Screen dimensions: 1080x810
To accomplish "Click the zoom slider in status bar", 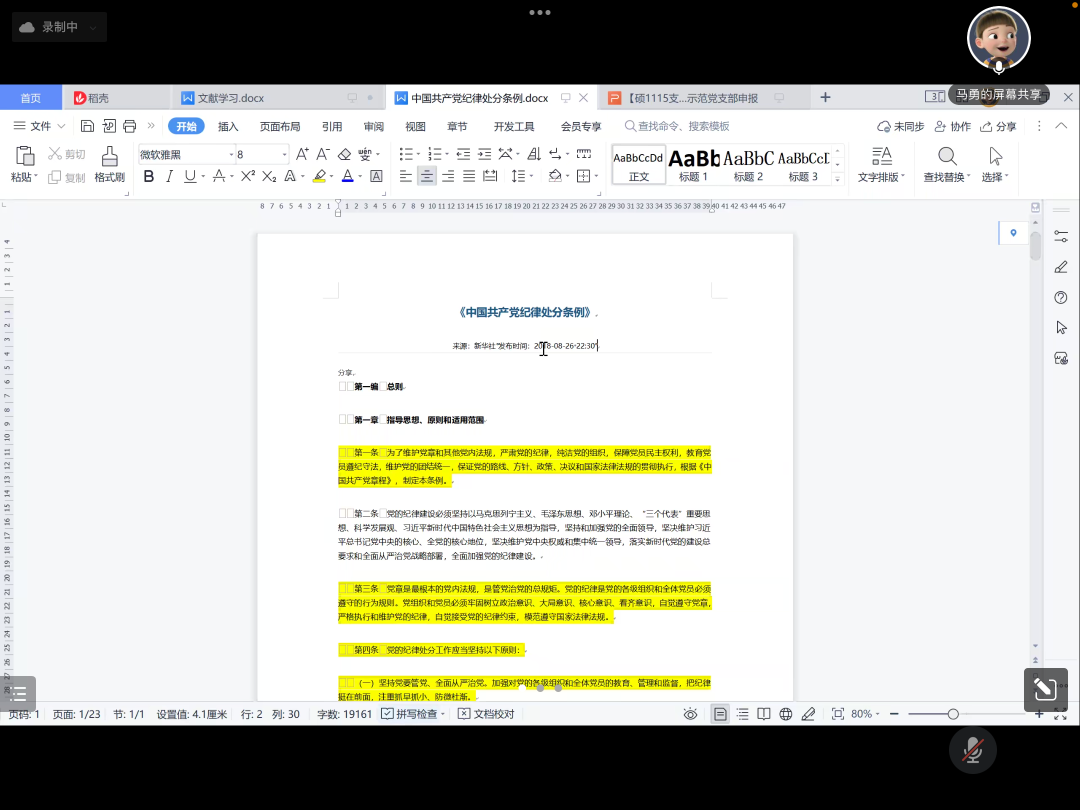I will (953, 714).
